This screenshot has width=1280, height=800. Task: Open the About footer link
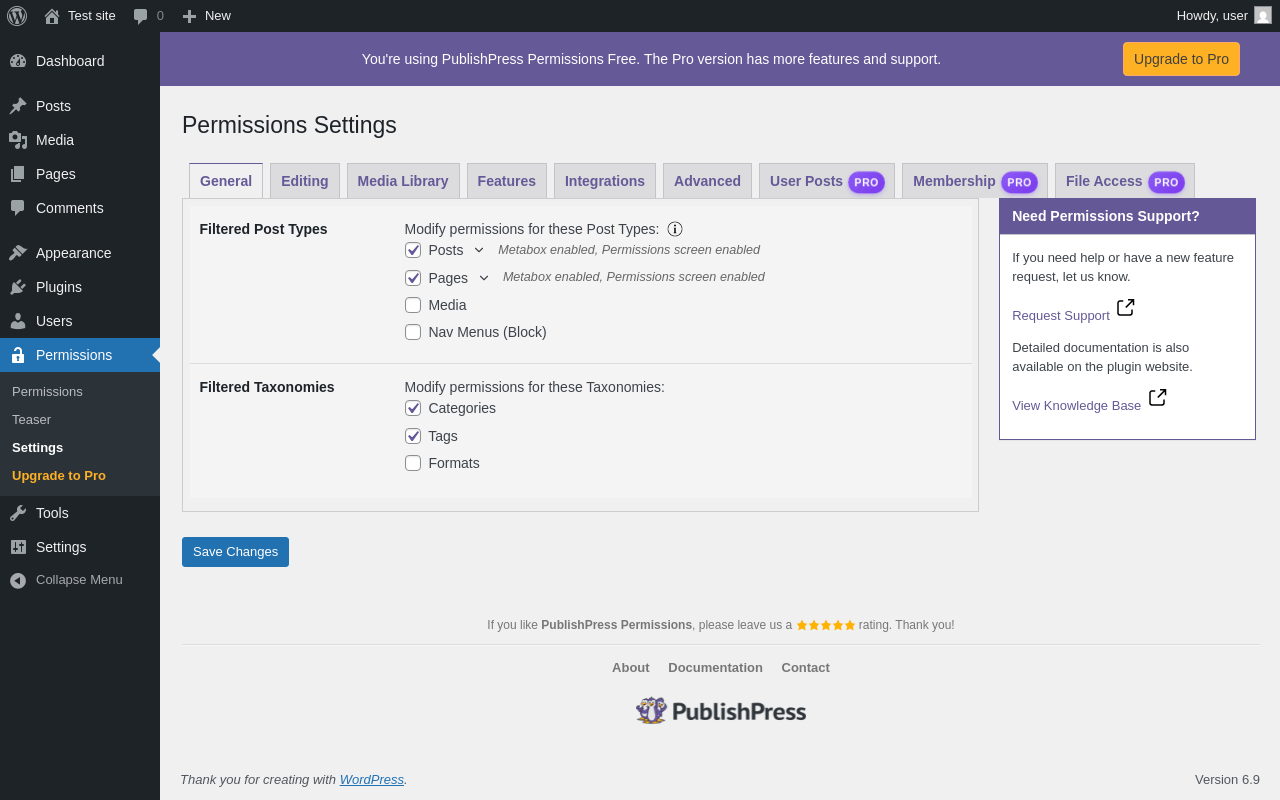coord(631,668)
